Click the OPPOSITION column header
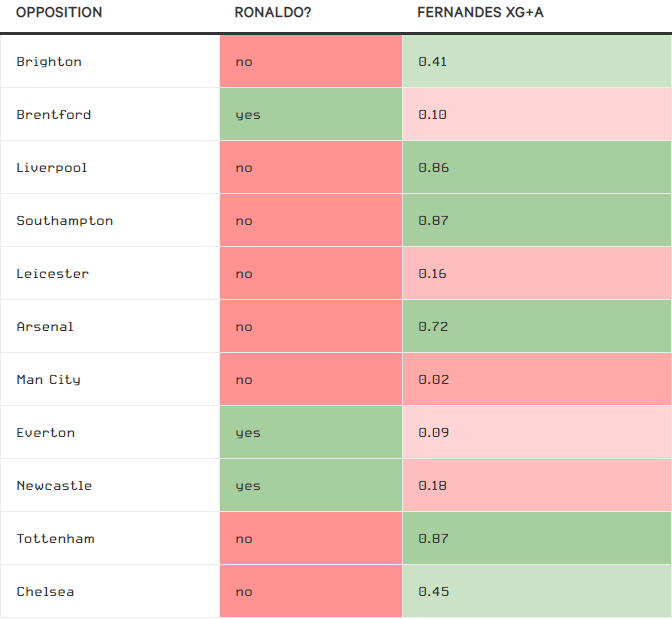672x619 pixels. click(x=59, y=13)
